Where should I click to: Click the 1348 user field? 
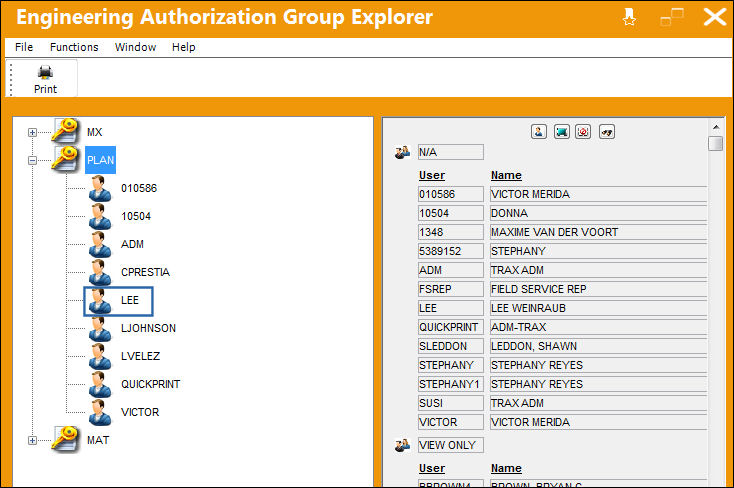(x=451, y=232)
